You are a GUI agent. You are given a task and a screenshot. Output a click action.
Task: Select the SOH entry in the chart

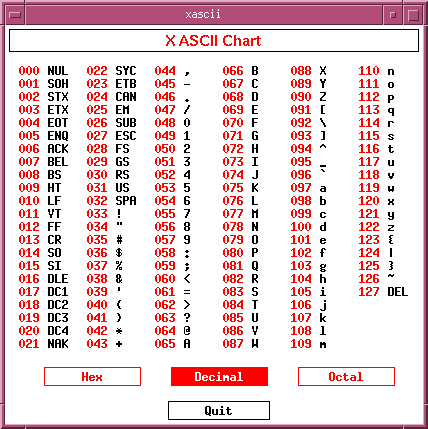[x=58, y=84]
